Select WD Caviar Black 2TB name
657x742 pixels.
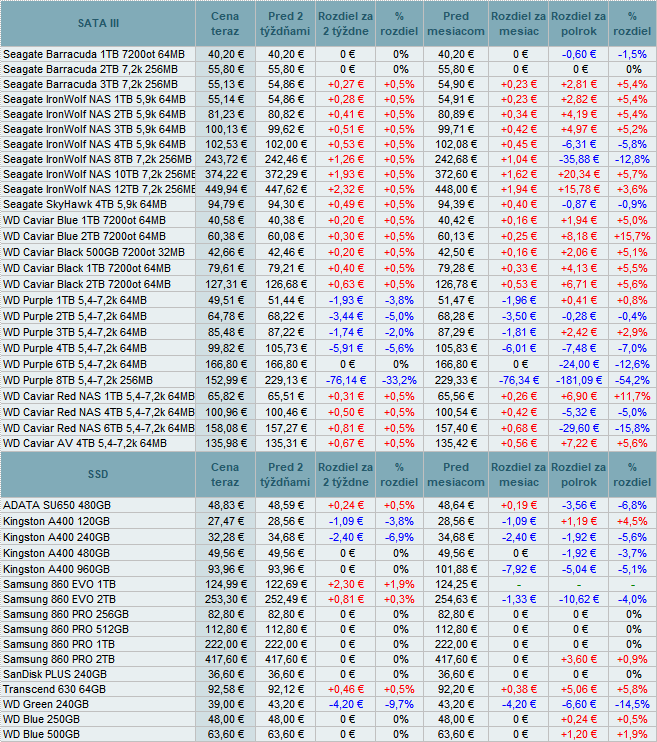point(87,284)
